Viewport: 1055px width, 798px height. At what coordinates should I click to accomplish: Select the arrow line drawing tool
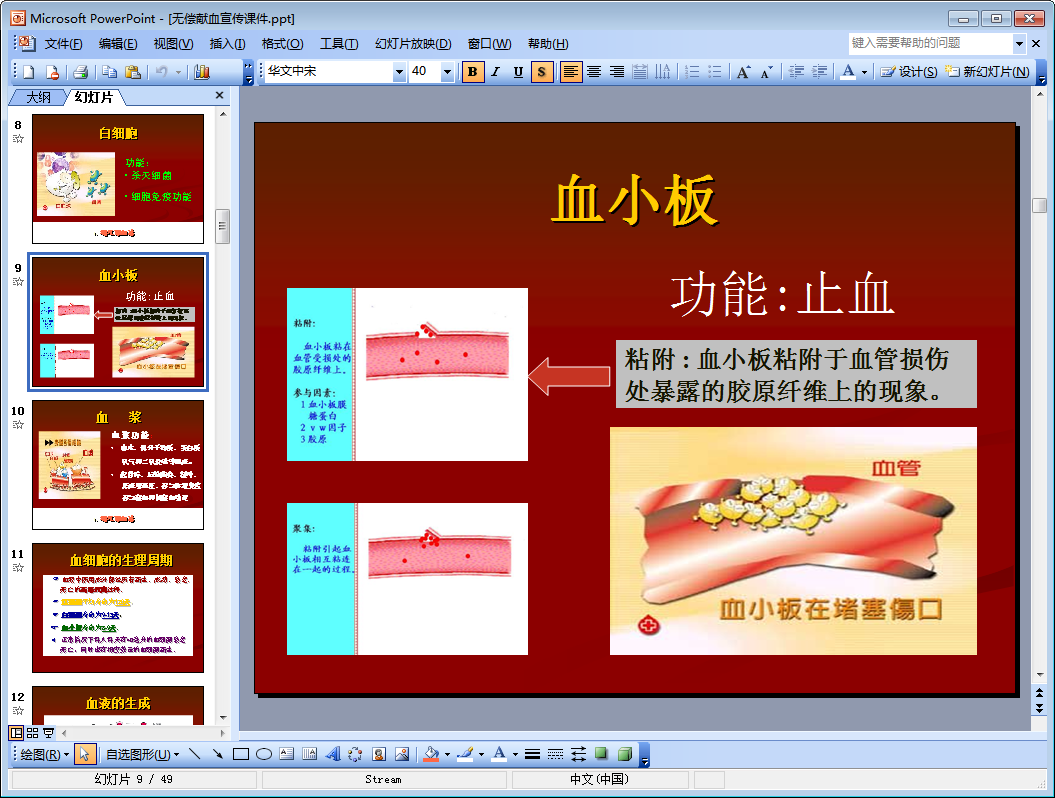217,754
